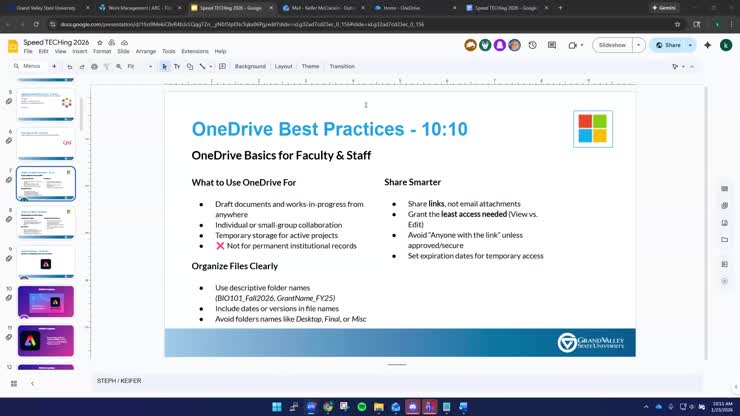Open the Theme panel
740x416 pixels.
(x=310, y=67)
